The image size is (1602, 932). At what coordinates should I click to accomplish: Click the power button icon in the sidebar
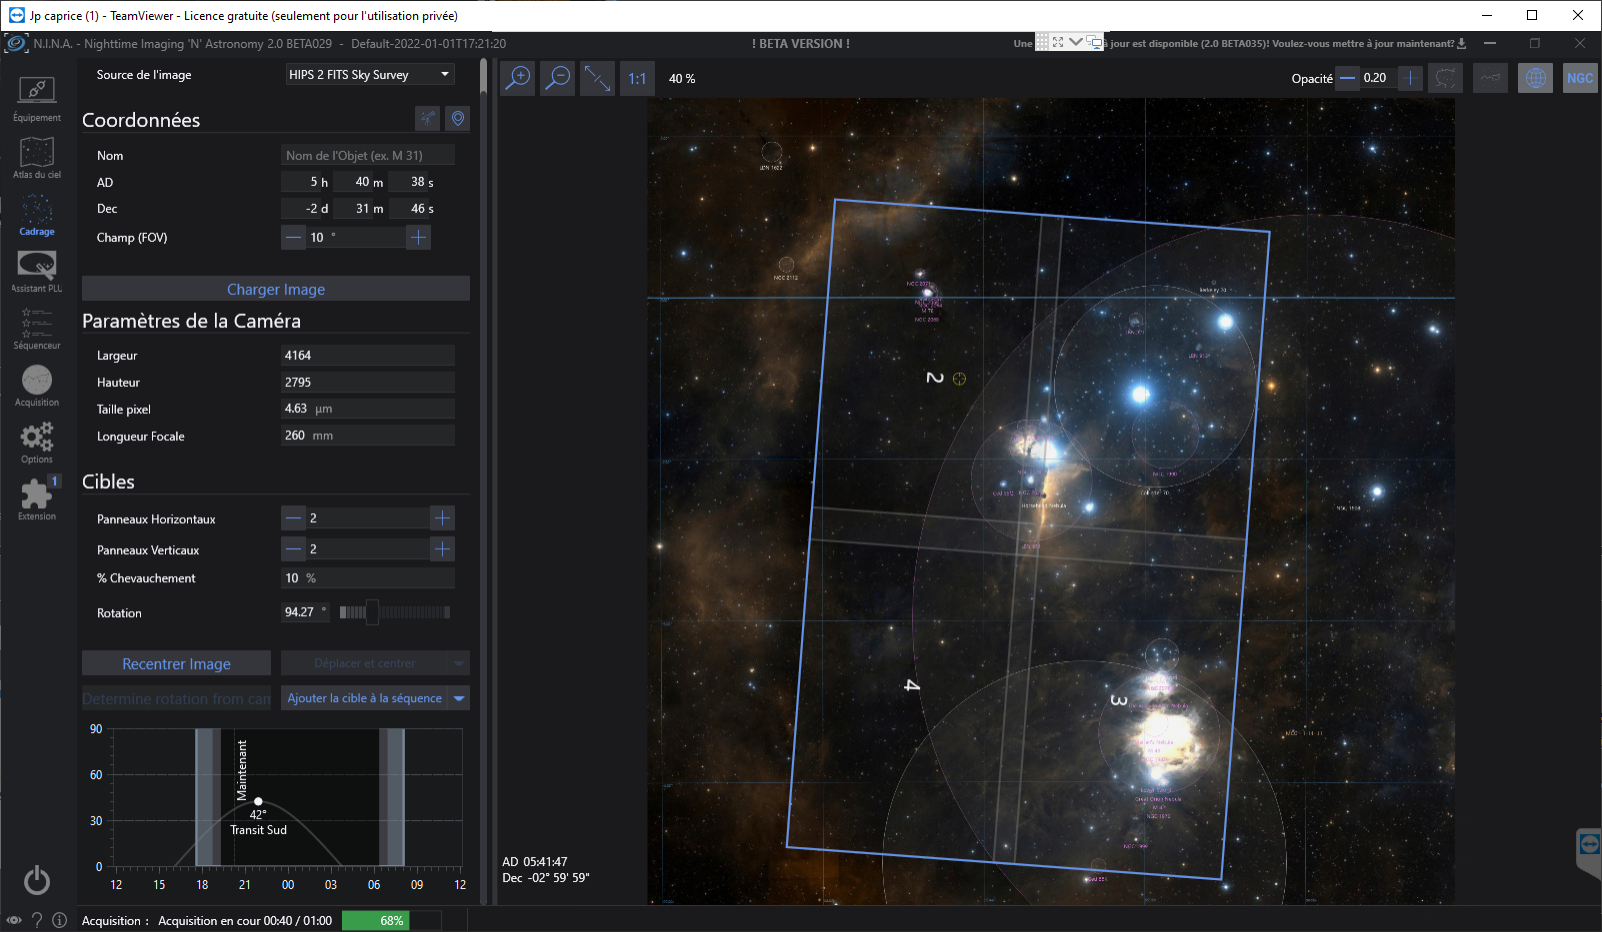(x=37, y=880)
